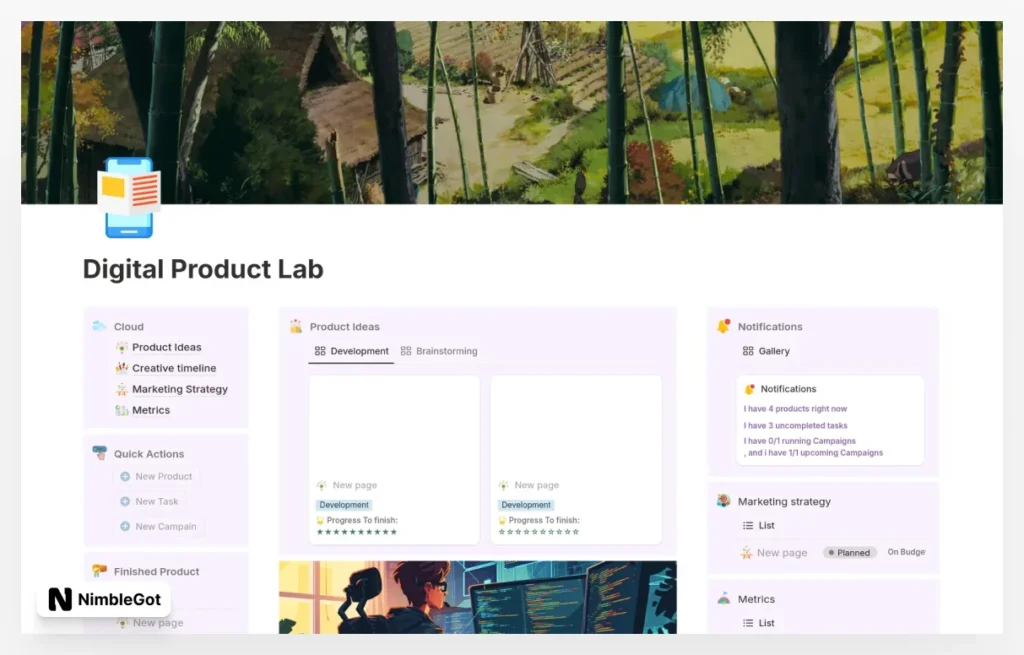The height and width of the screenshot is (655, 1024).
Task: Click the Quick Actions heading
Action: click(x=149, y=454)
